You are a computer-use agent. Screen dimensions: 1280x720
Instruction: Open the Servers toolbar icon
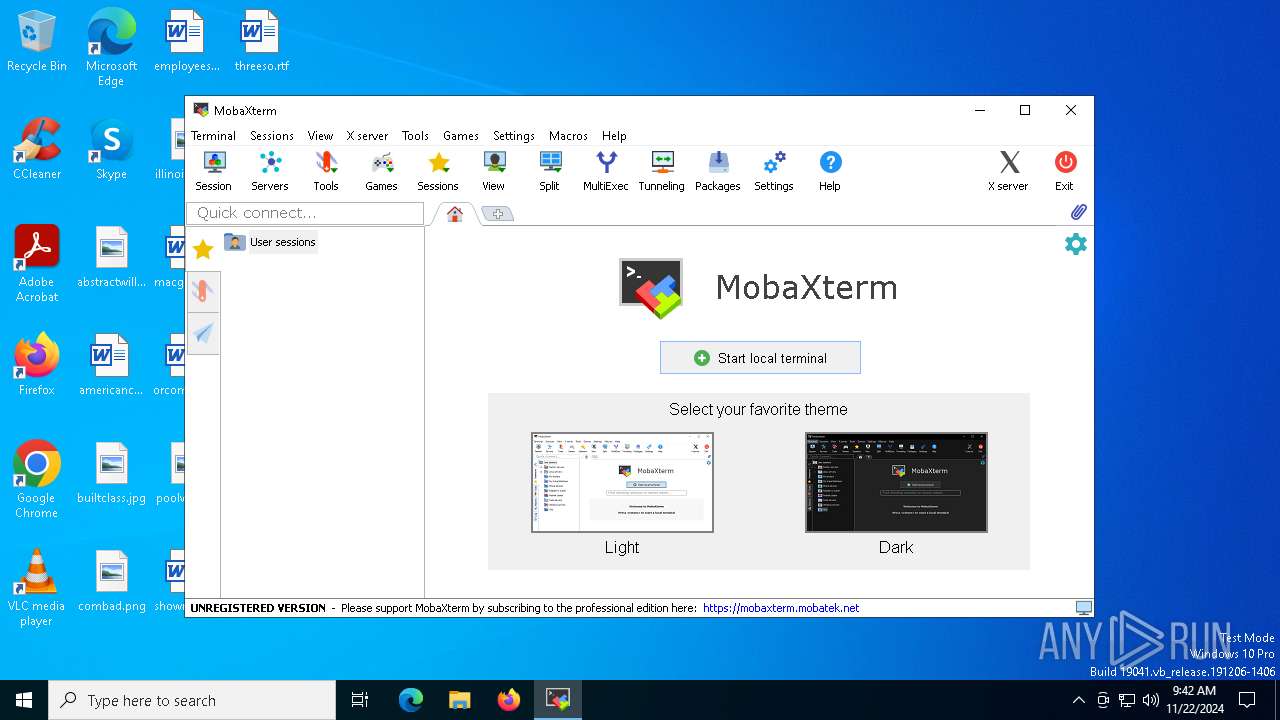coord(269,171)
